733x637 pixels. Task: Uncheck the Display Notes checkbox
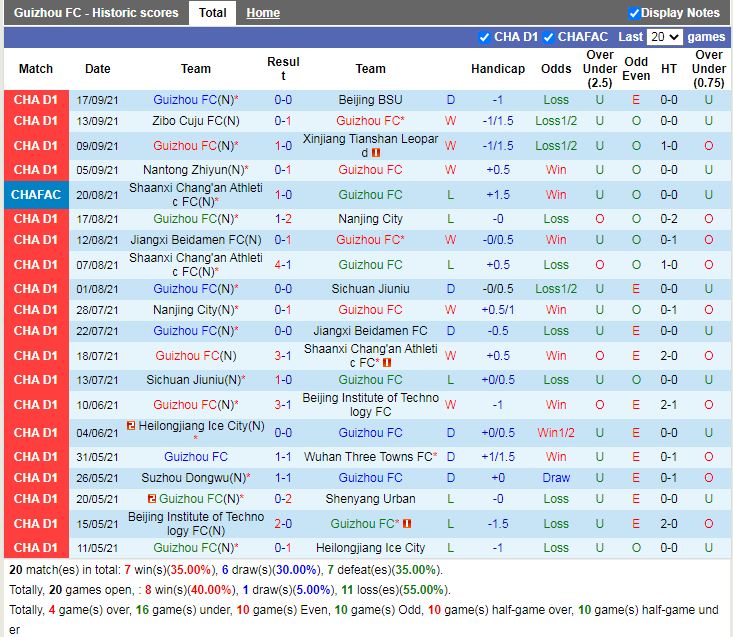[x=634, y=13]
